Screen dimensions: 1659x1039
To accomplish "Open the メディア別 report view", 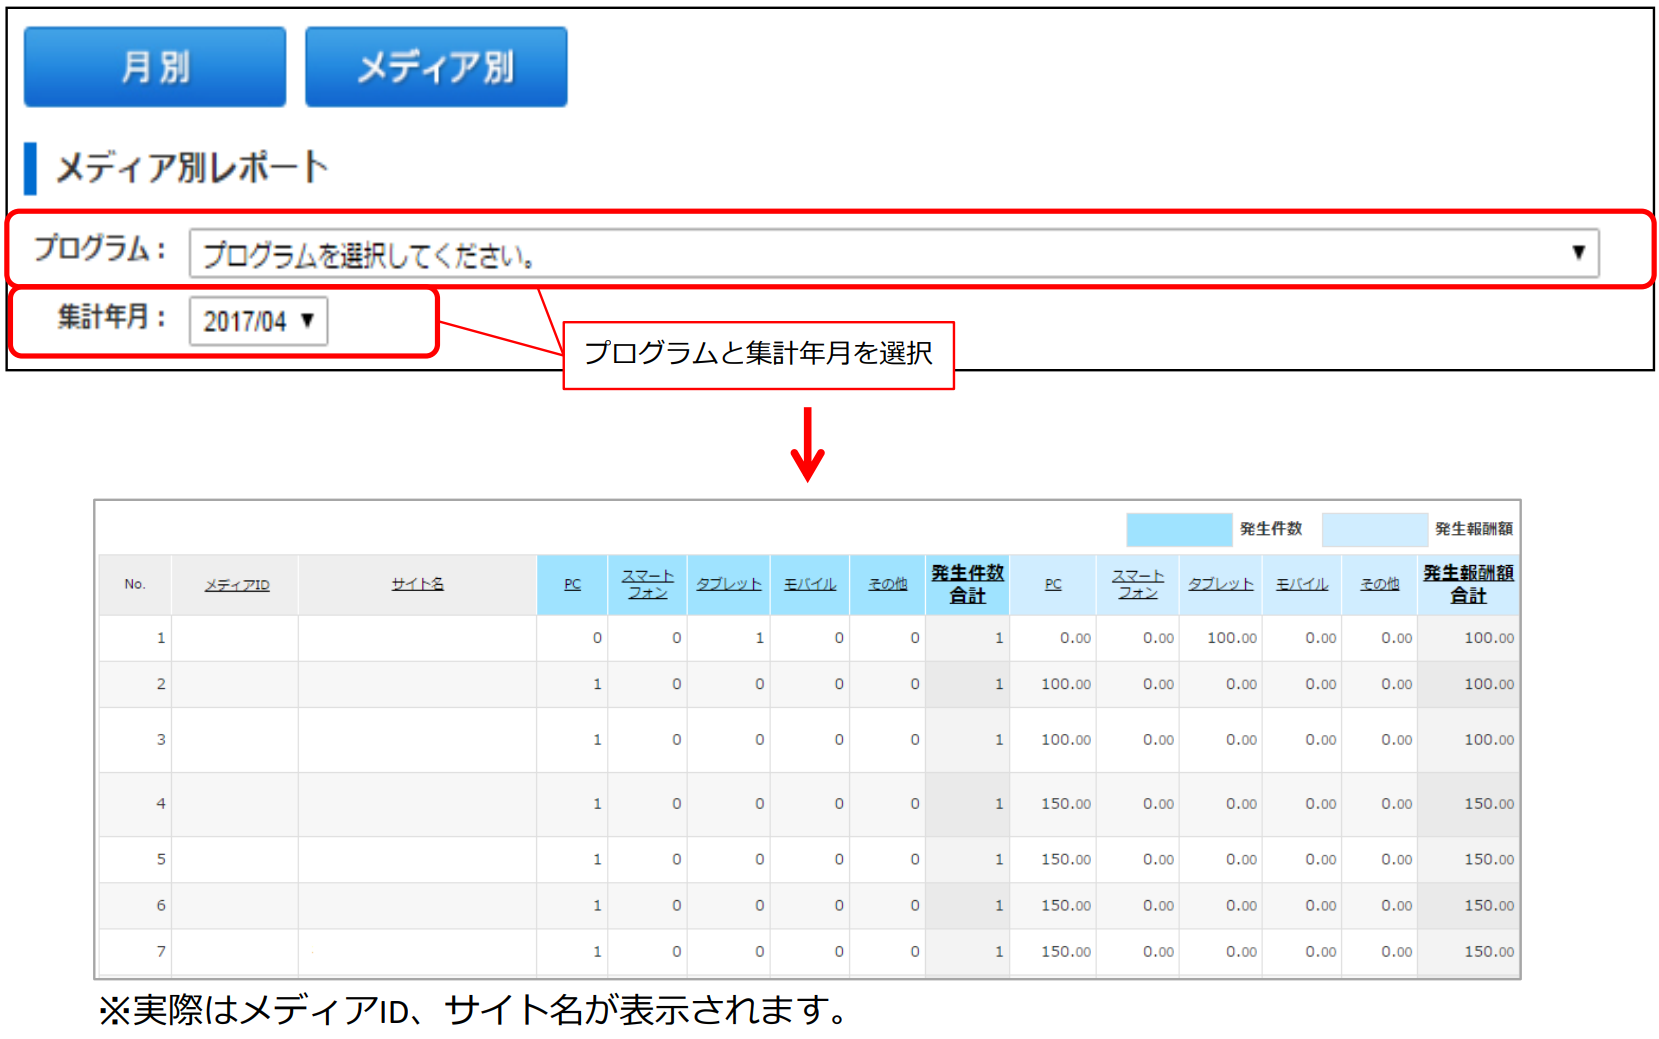I will (x=436, y=67).
